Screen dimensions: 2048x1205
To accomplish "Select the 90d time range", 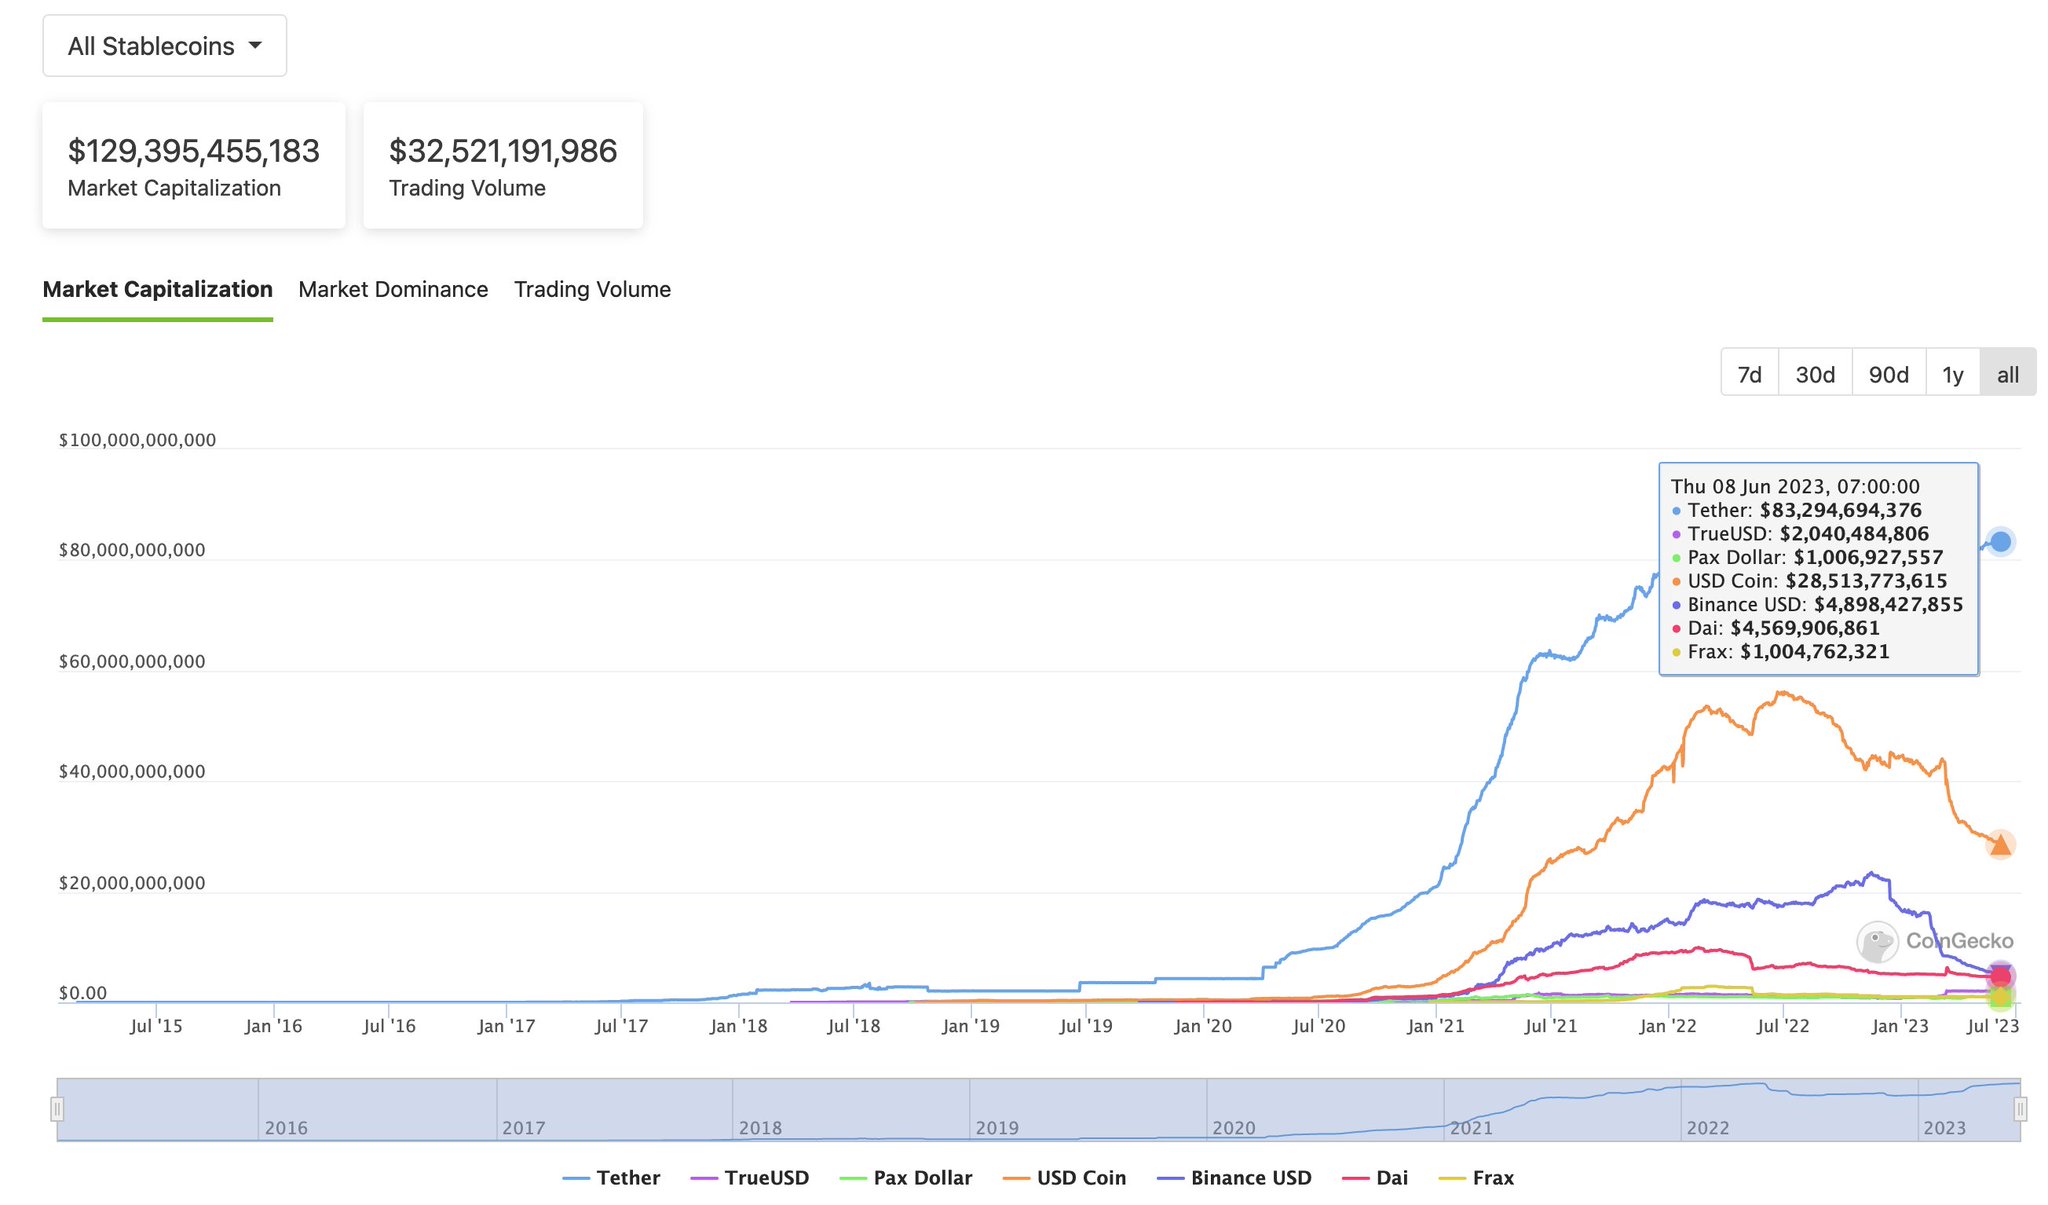I will [1888, 374].
